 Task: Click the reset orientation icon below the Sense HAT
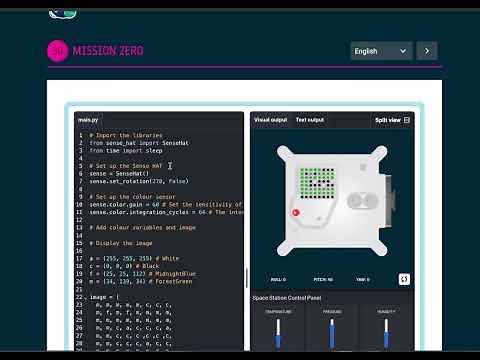pyautogui.click(x=404, y=279)
